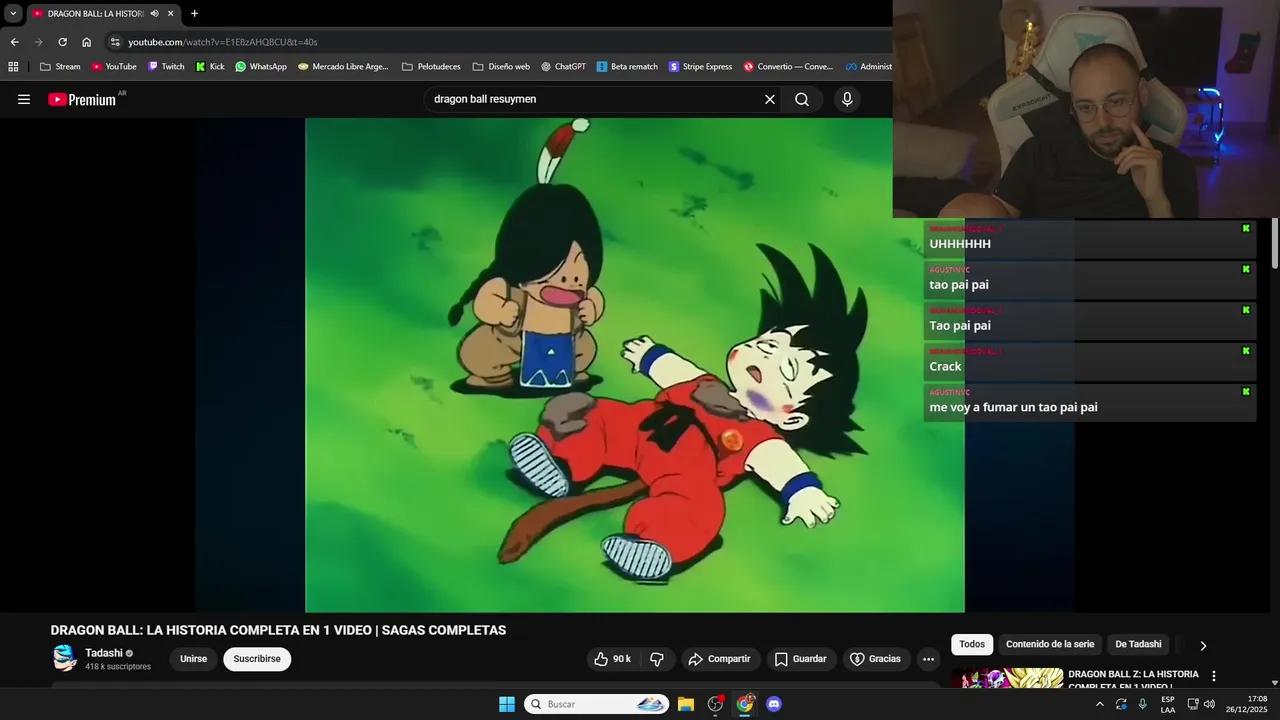1280x720 pixels.
Task: Dislike the video with thumbs down
Action: tap(657, 659)
